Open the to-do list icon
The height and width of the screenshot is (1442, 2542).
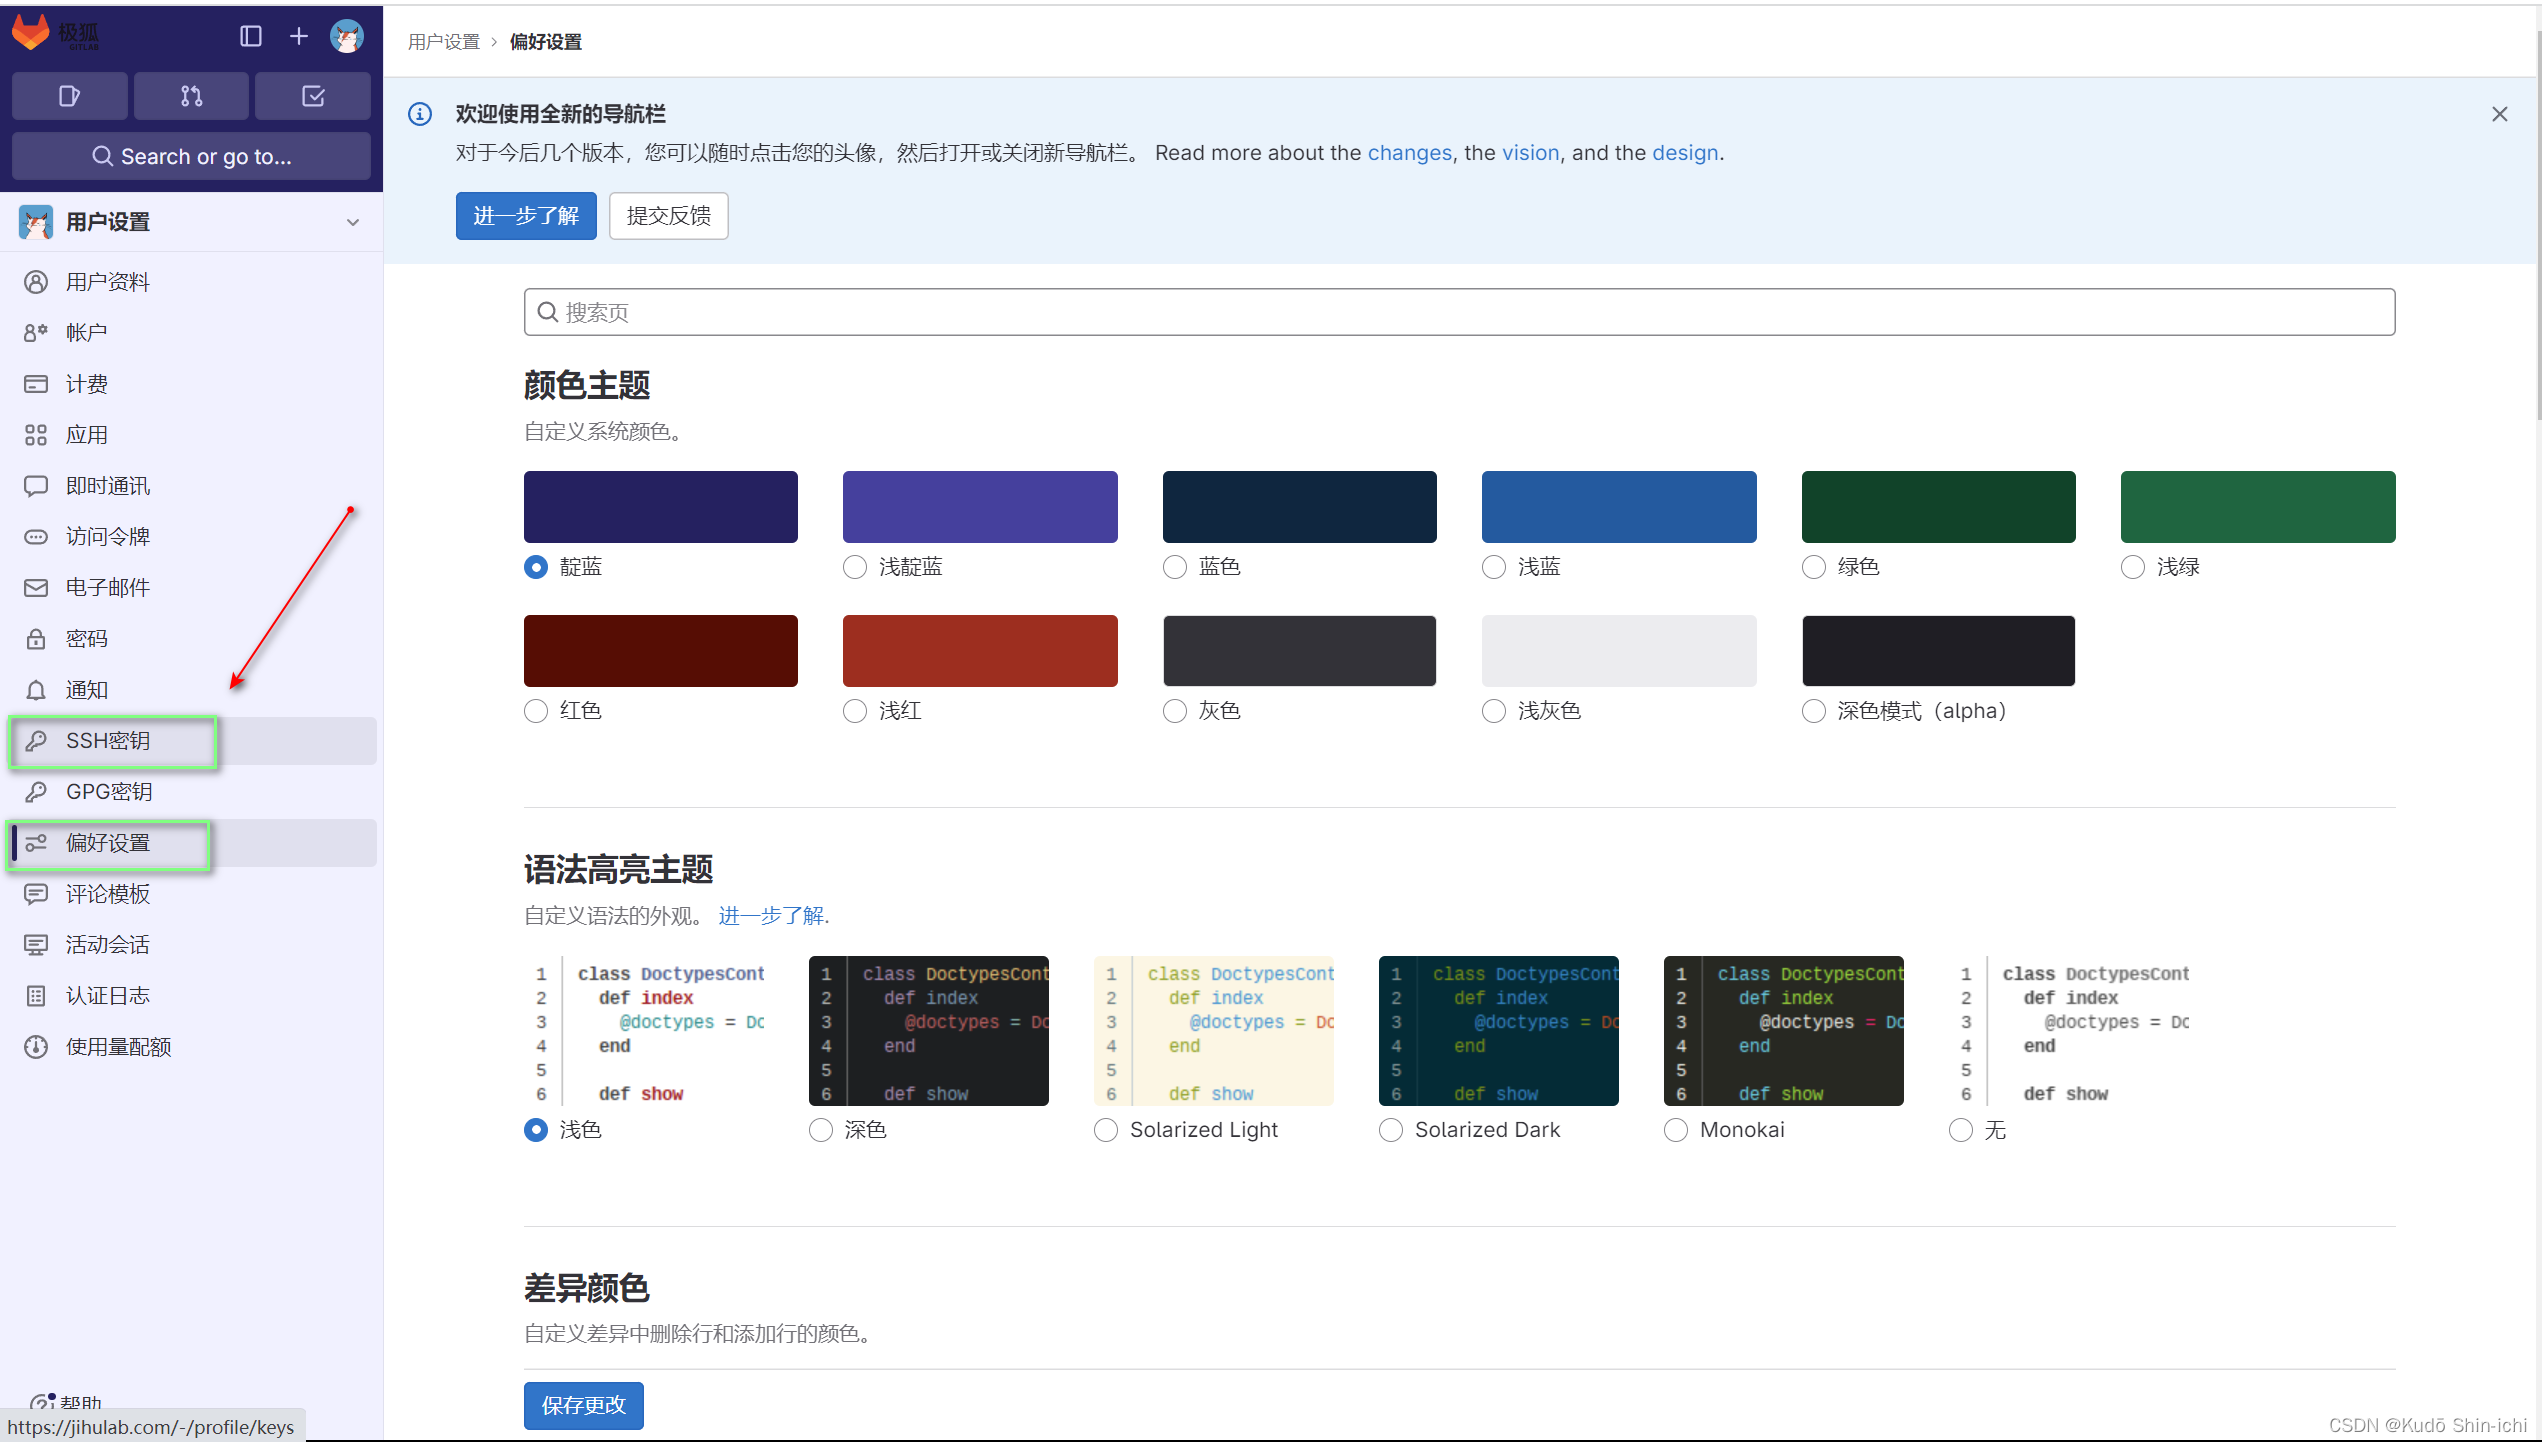pos(312,96)
